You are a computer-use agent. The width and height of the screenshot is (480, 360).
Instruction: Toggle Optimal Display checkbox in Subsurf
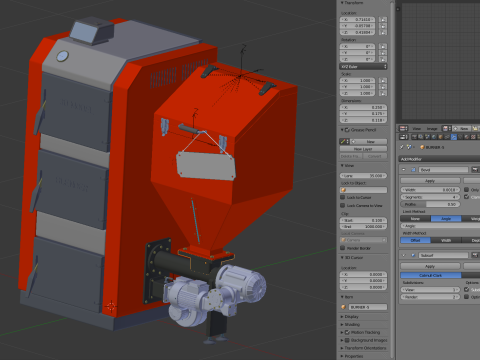pyautogui.click(x=467, y=297)
